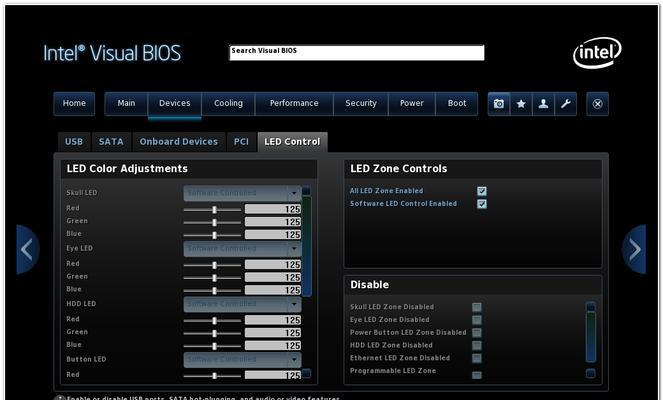Click the Search Visual BIOS field
This screenshot has height=400, width=663.
(x=357, y=53)
